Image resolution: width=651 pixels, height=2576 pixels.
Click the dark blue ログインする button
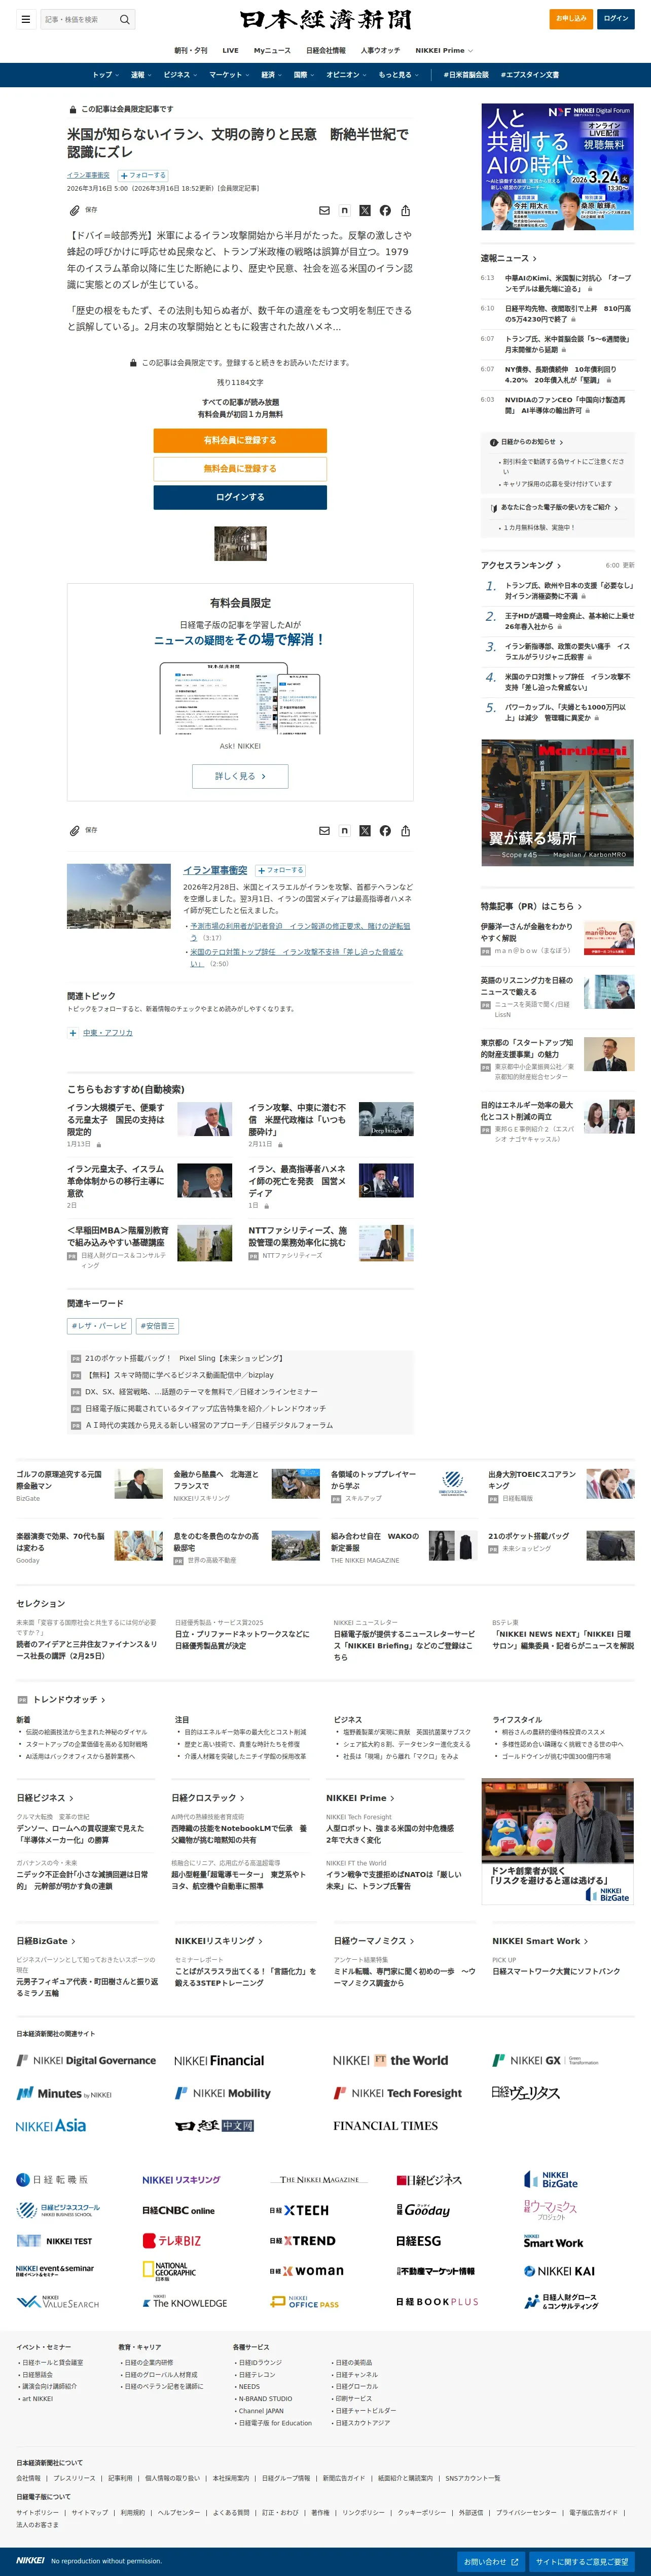[x=240, y=497]
